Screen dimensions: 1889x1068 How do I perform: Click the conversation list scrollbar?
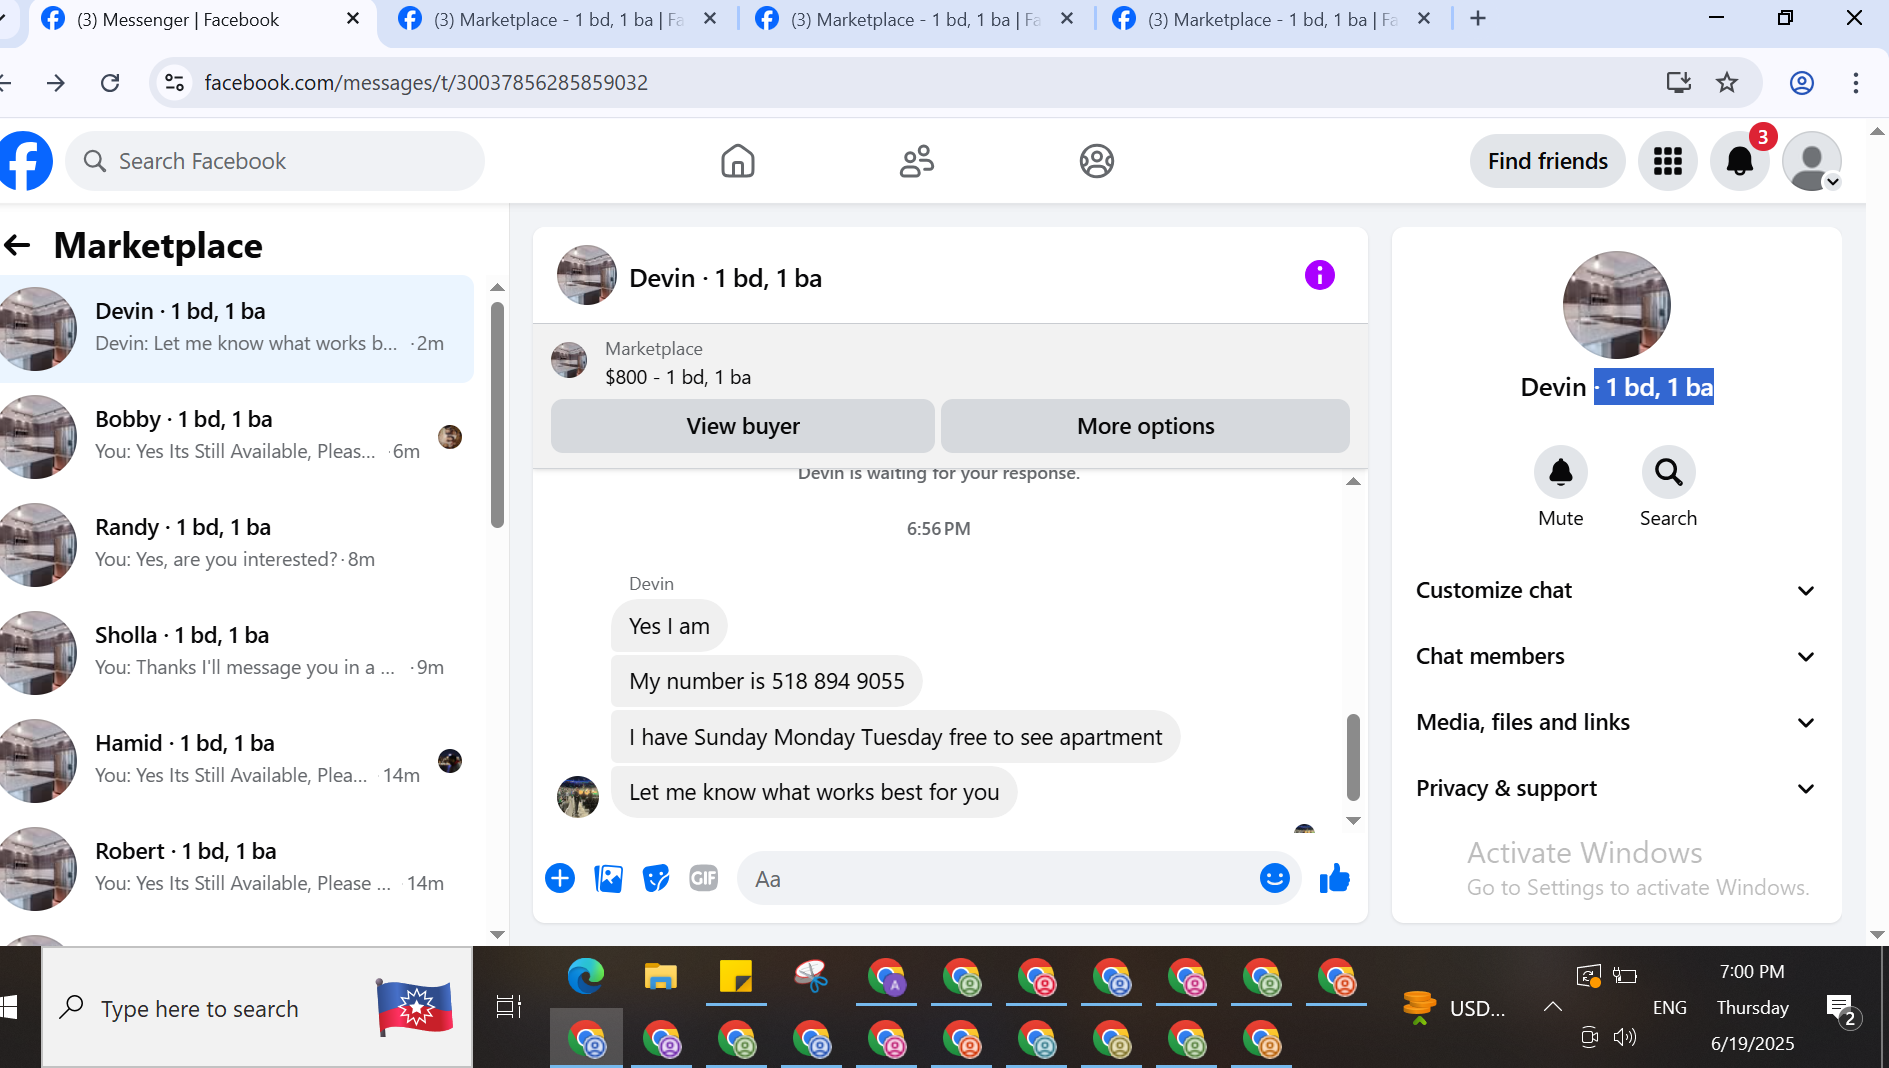[x=497, y=415]
